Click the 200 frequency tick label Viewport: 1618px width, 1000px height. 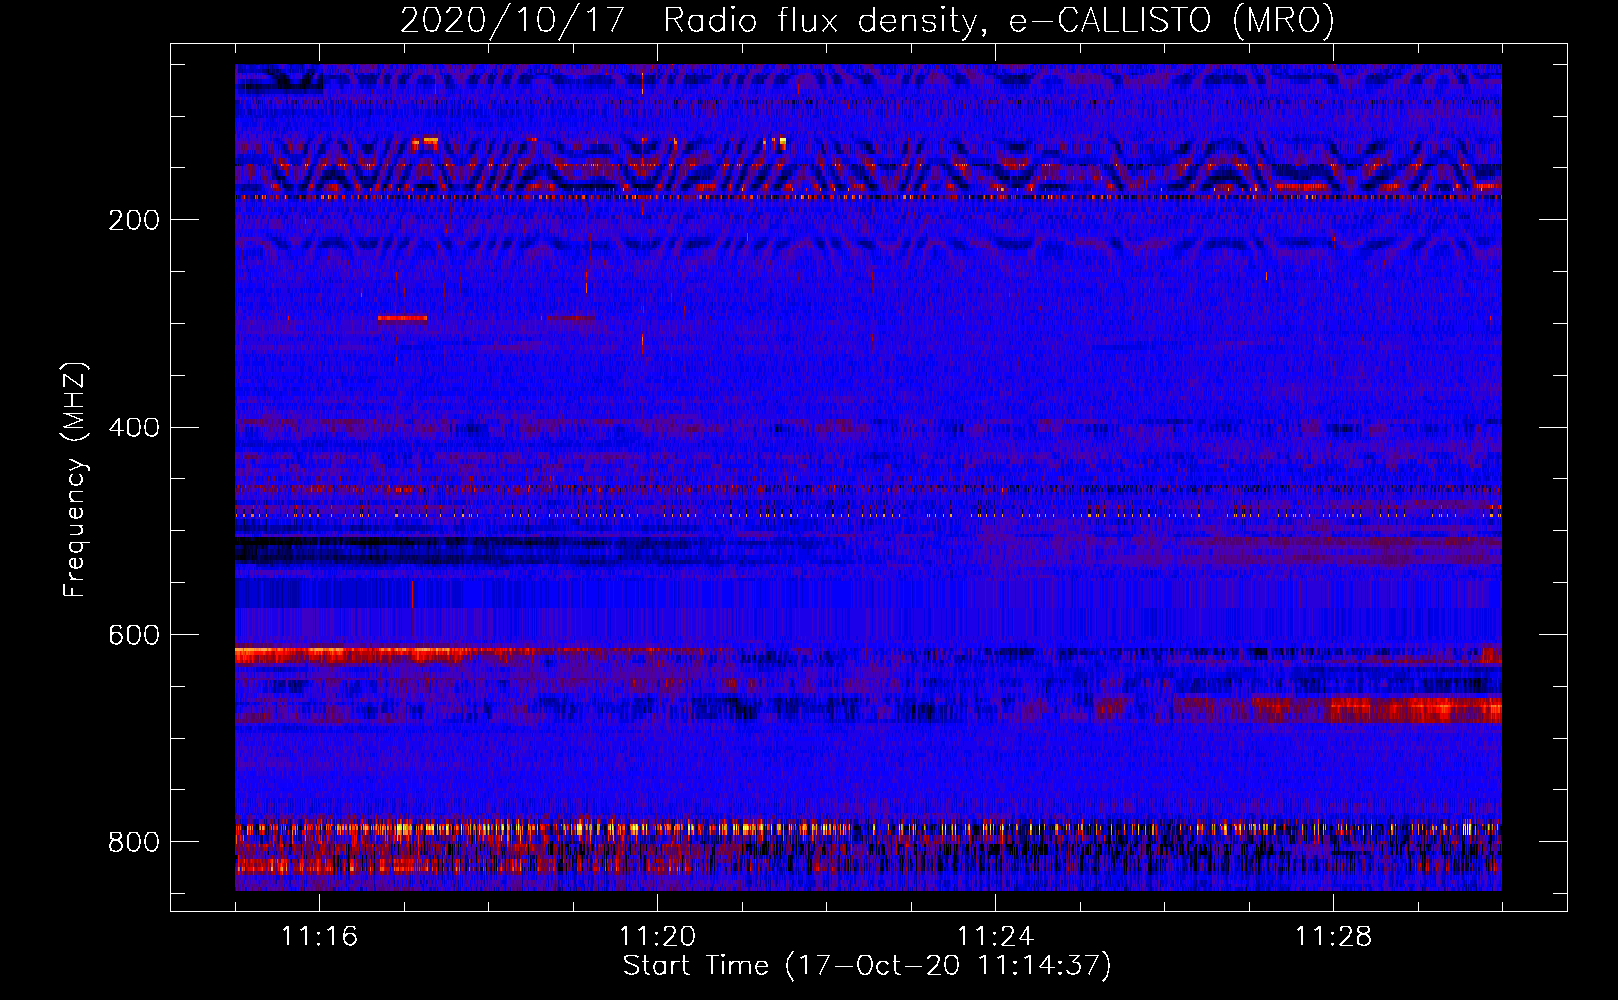(x=134, y=221)
